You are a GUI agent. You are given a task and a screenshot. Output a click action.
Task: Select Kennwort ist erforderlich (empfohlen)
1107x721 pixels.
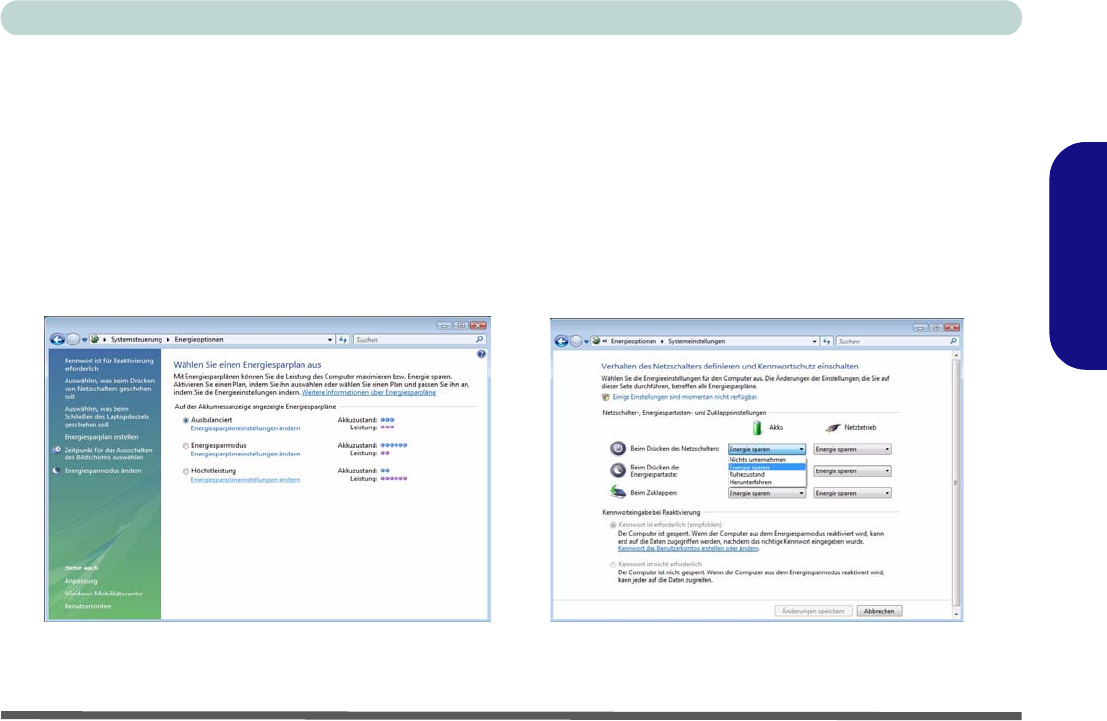click(613, 525)
